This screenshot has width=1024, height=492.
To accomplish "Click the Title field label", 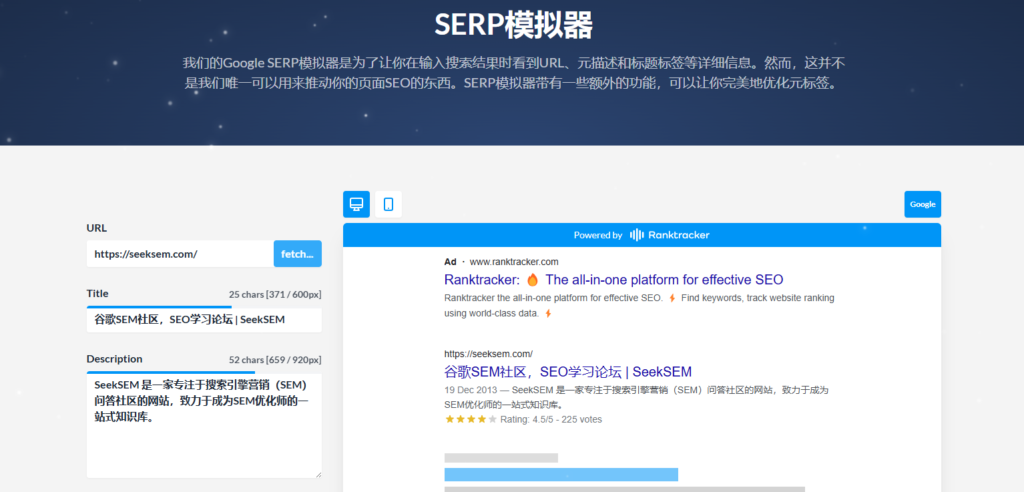I will pos(97,293).
